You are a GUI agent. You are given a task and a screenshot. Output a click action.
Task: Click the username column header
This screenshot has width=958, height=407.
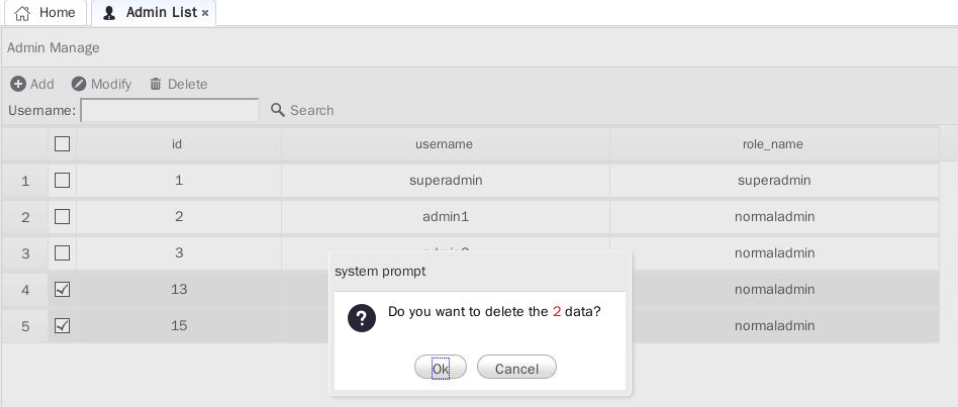[444, 144]
